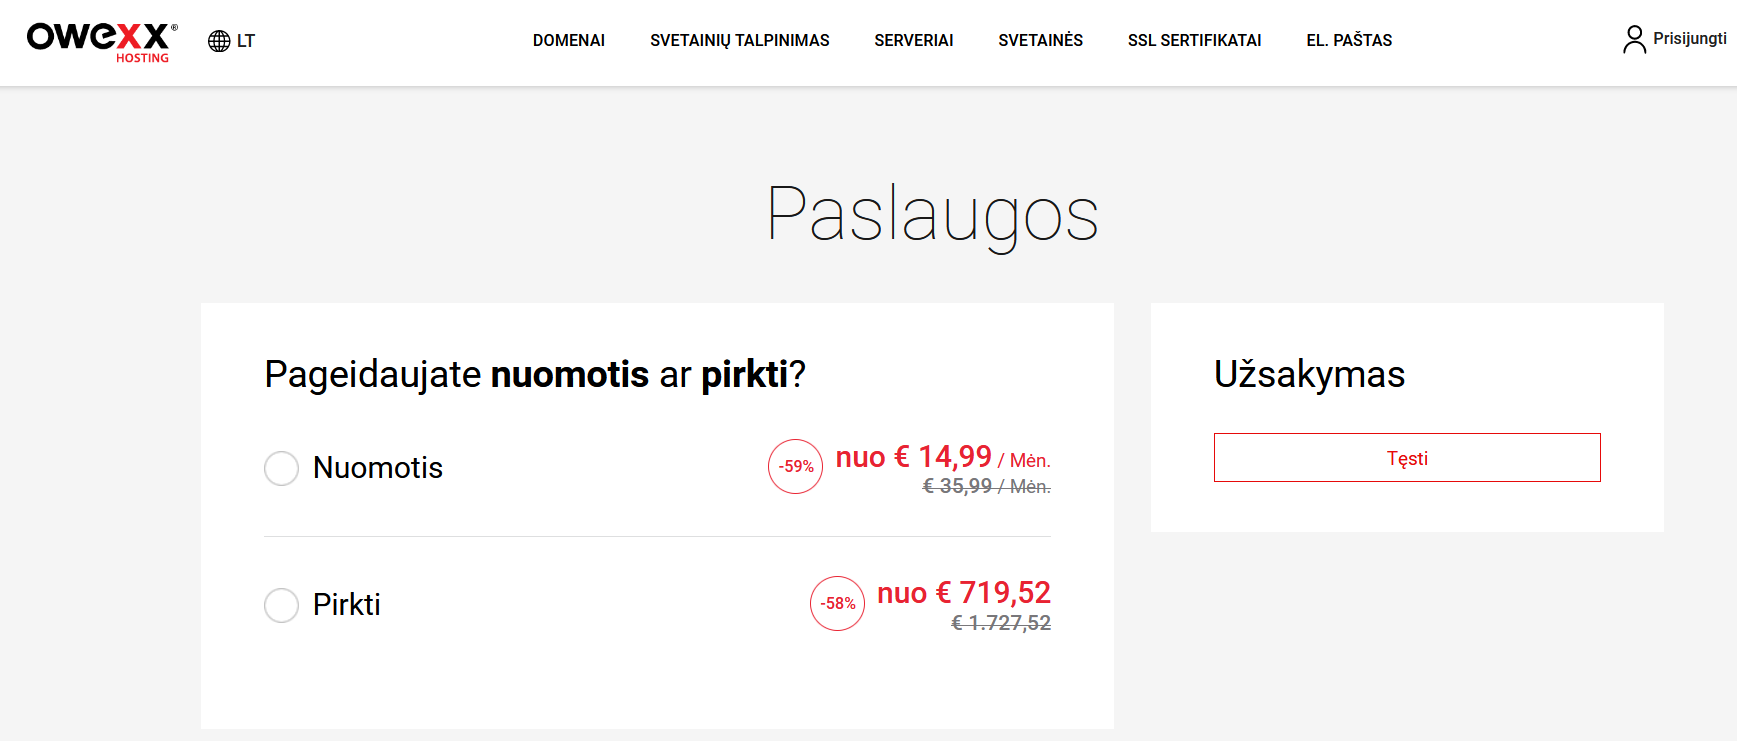Click the Nuomotis option label
The image size is (1737, 741).
(x=378, y=468)
